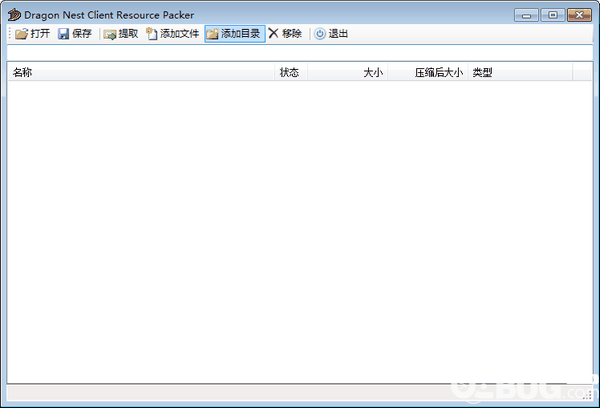This screenshot has width=600, height=408.
Task: Sort by the 名称 column header
Action: coord(141,72)
